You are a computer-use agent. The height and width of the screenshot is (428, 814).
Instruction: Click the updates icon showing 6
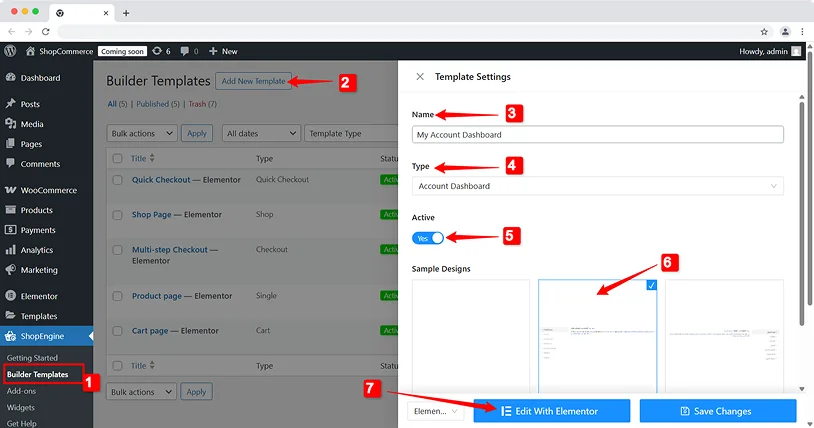[x=157, y=51]
